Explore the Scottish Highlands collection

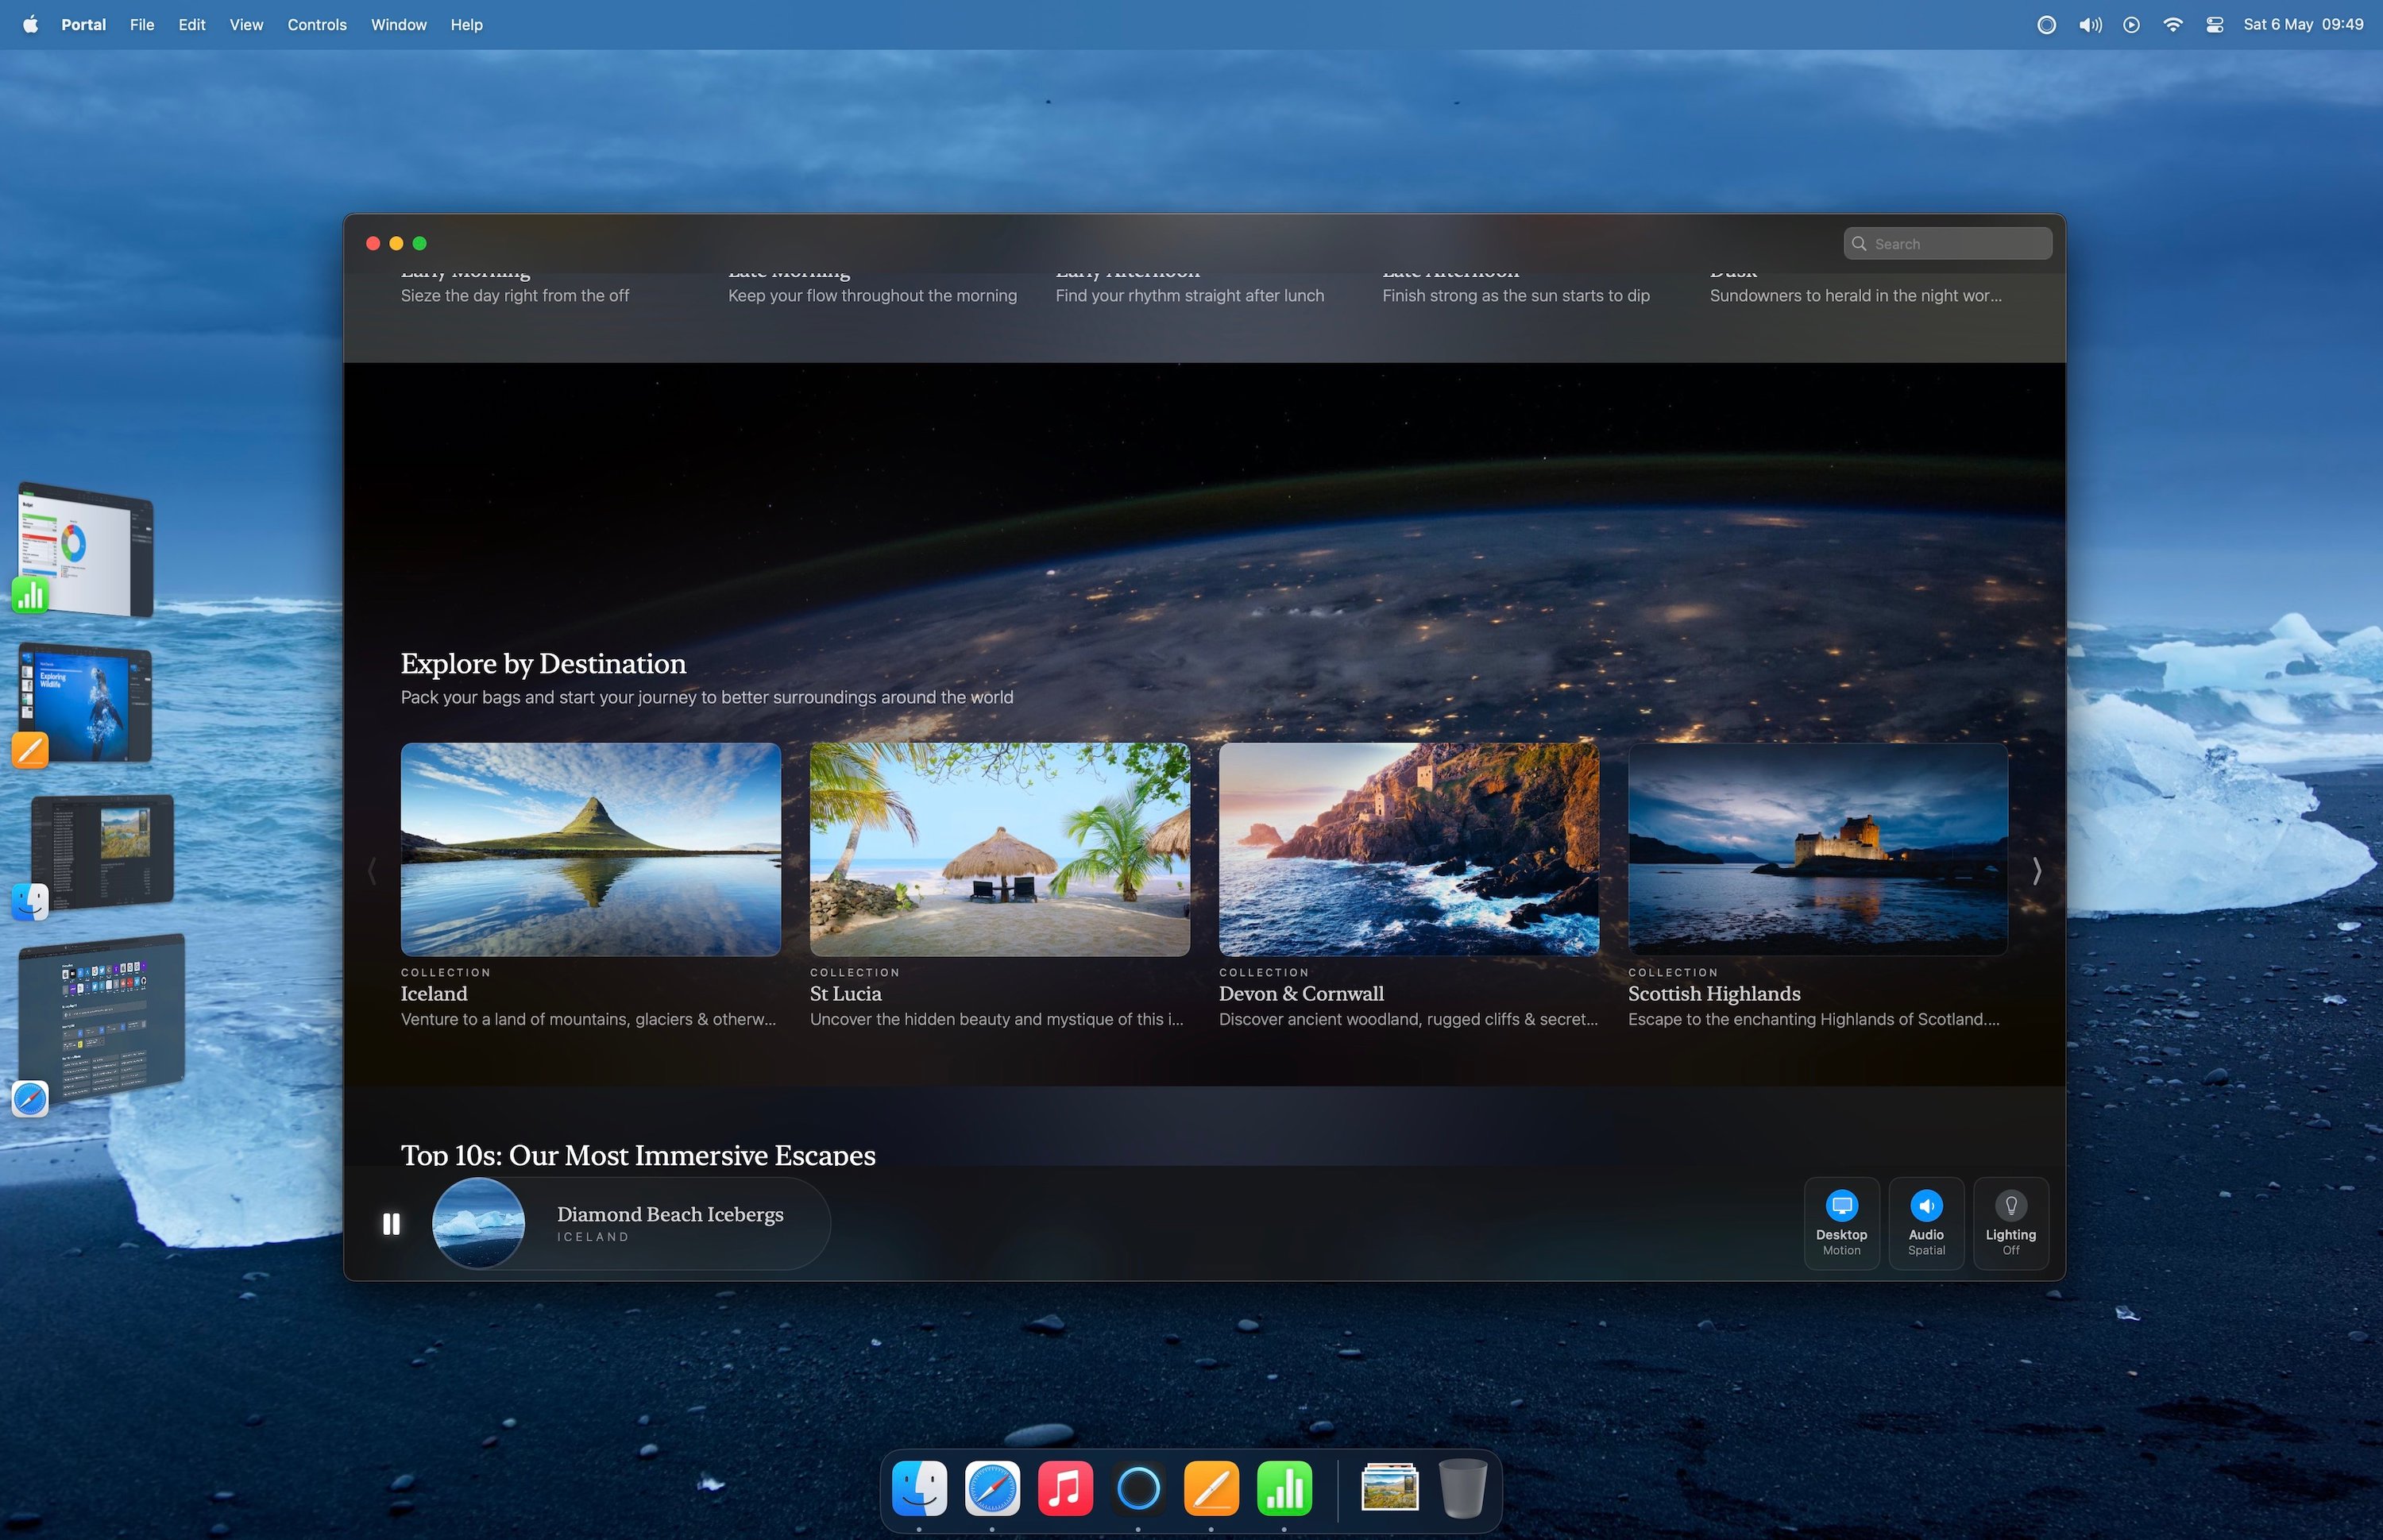pyautogui.click(x=1817, y=848)
